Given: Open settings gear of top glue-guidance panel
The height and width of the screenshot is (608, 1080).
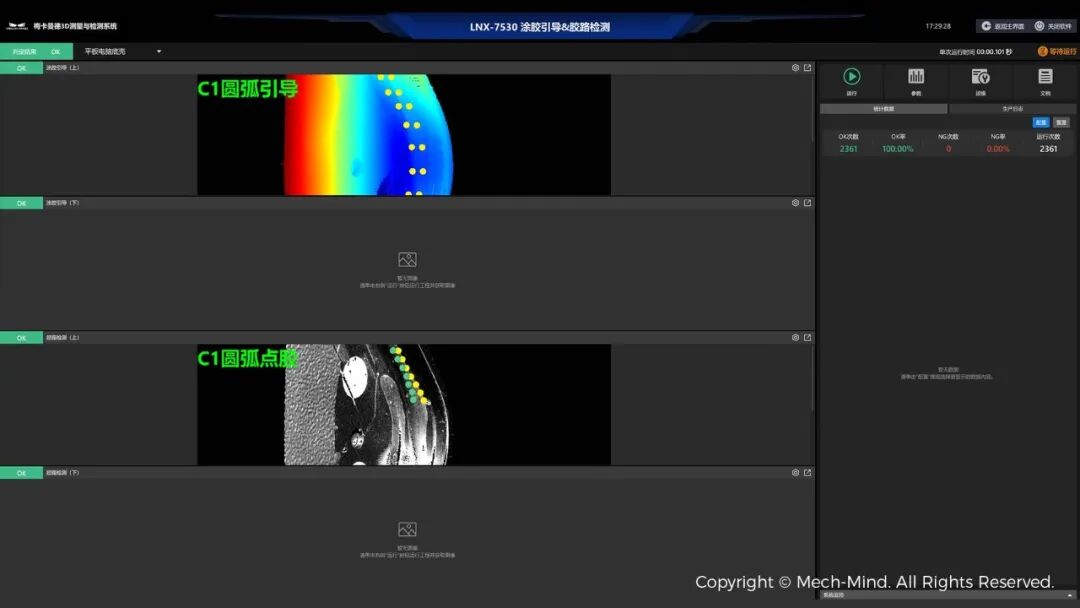Looking at the screenshot, I should point(795,68).
